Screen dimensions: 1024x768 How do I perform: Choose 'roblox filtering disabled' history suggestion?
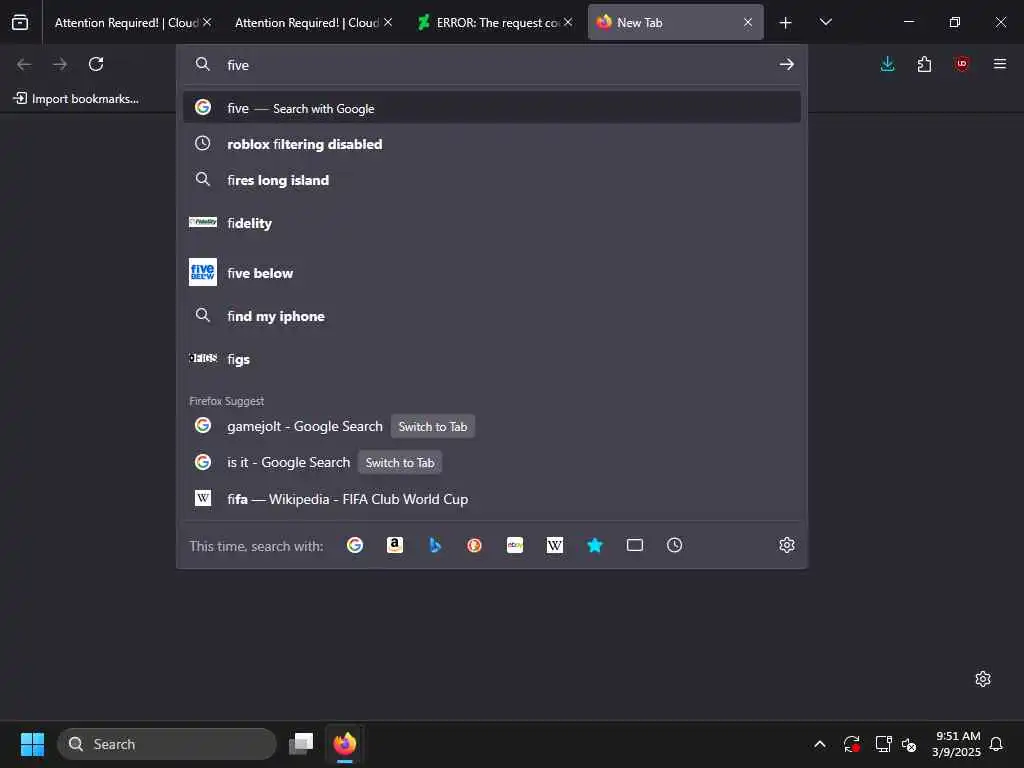(492, 144)
